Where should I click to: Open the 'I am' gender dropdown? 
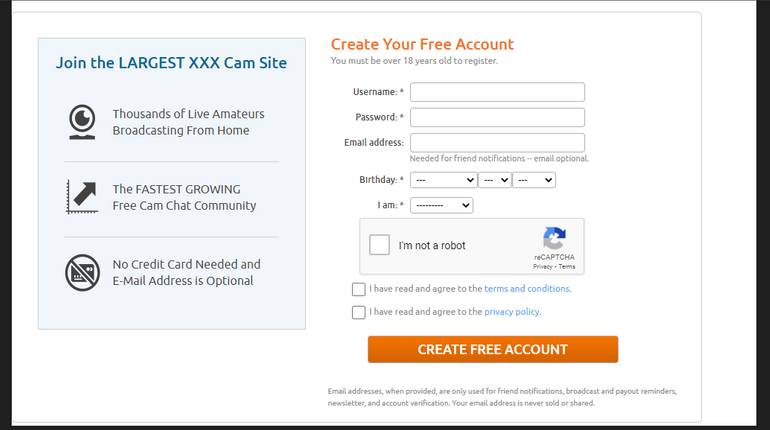(x=441, y=205)
